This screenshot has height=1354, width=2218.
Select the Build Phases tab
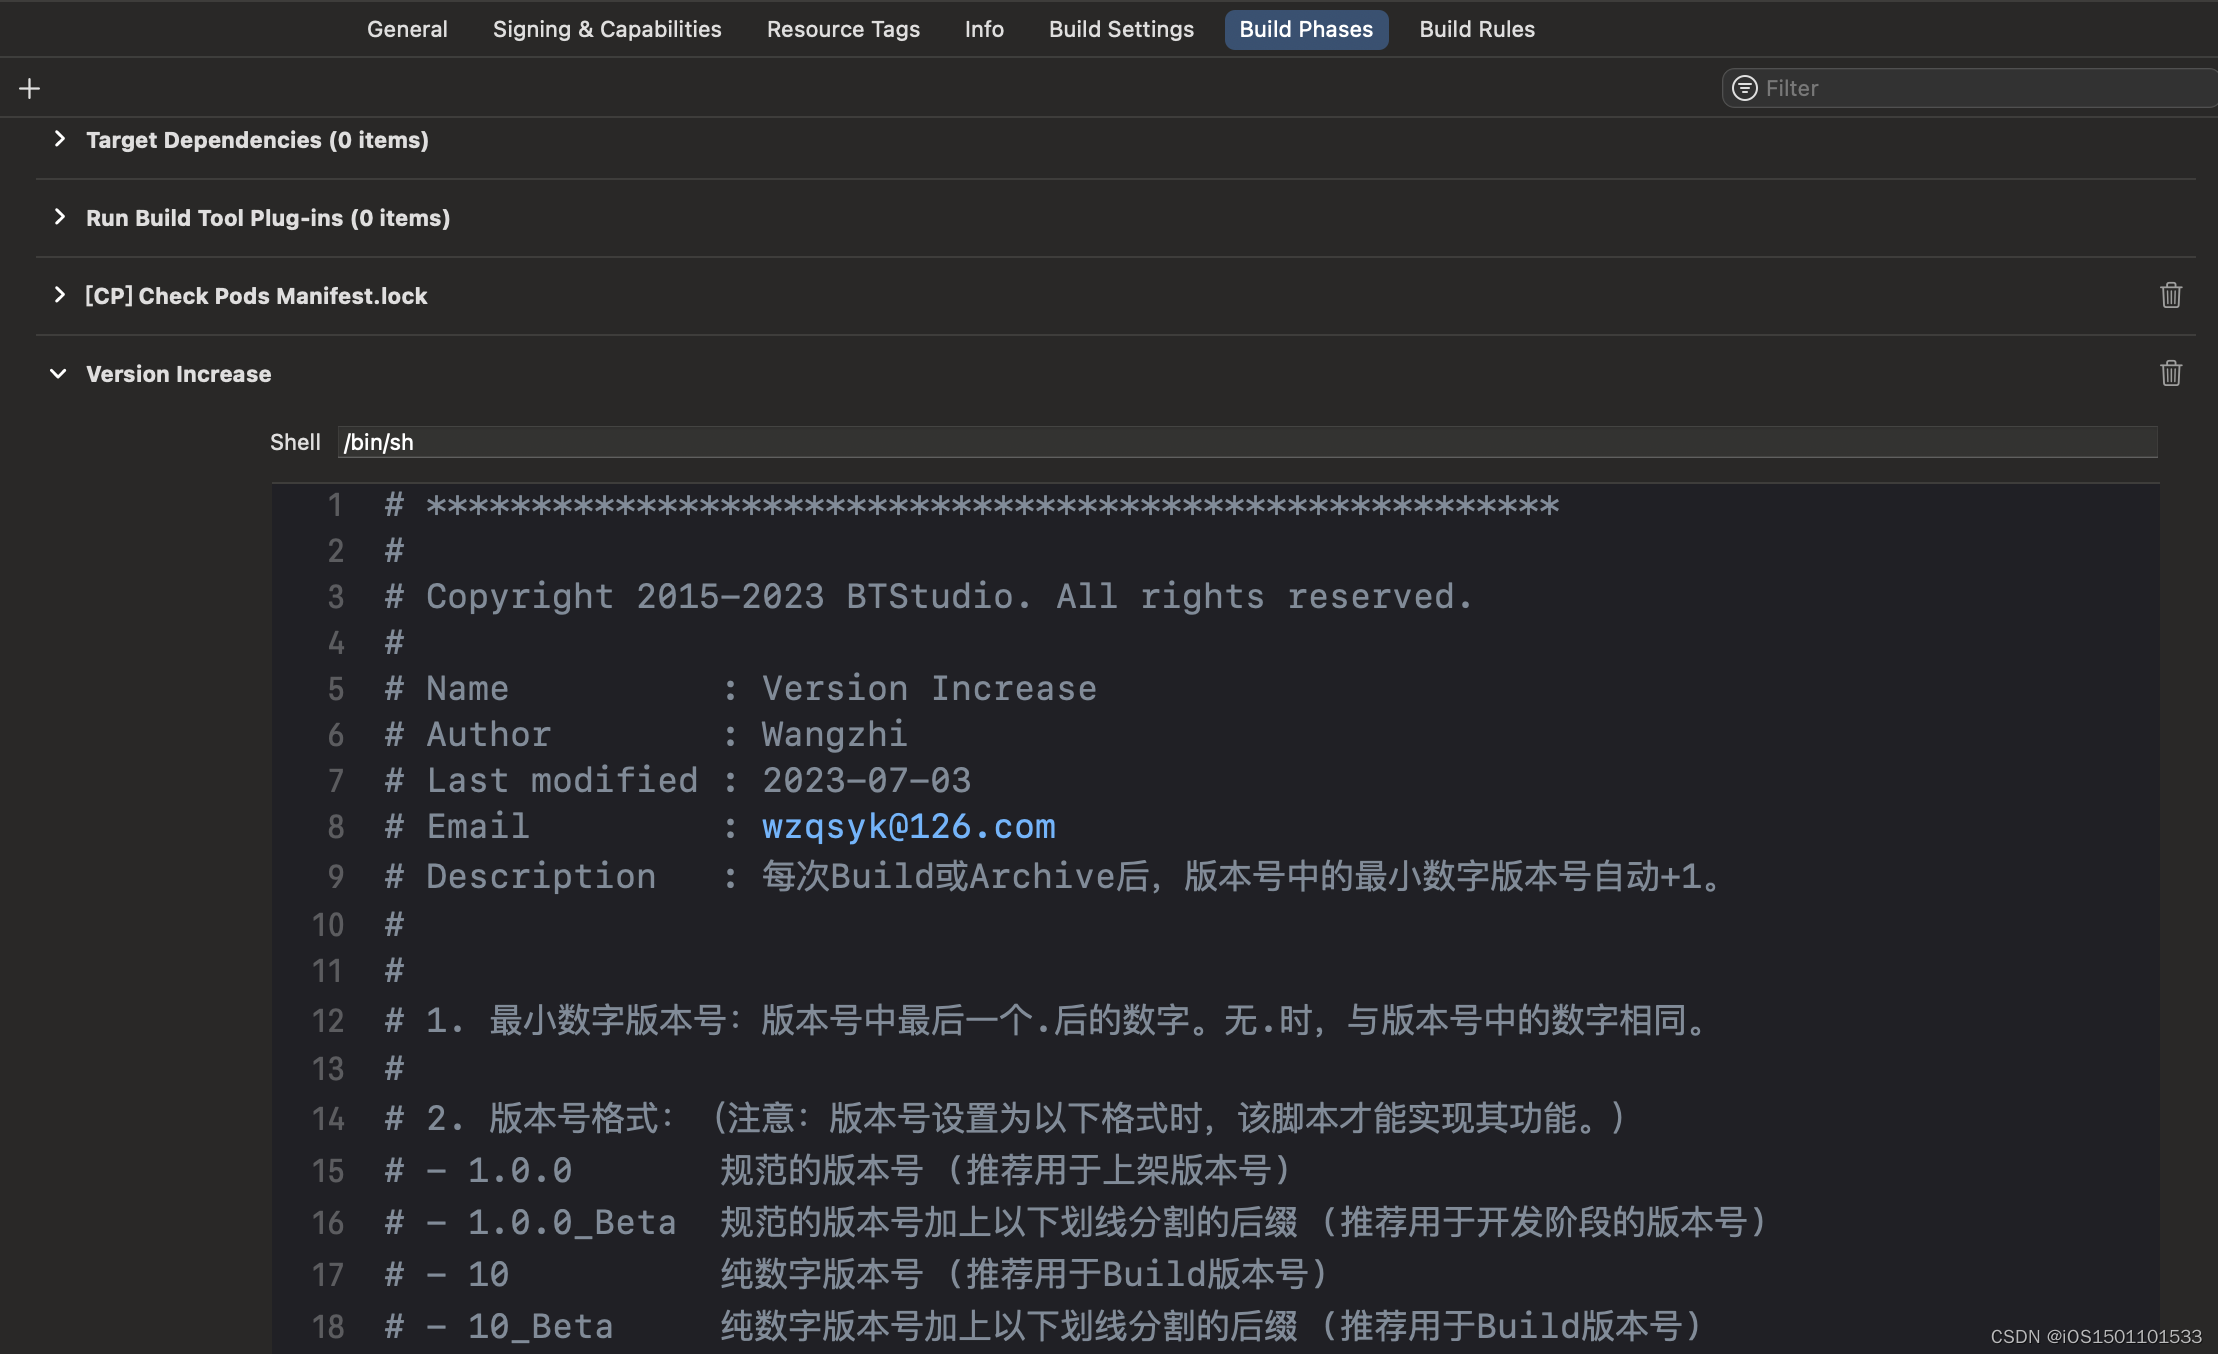1306,30
